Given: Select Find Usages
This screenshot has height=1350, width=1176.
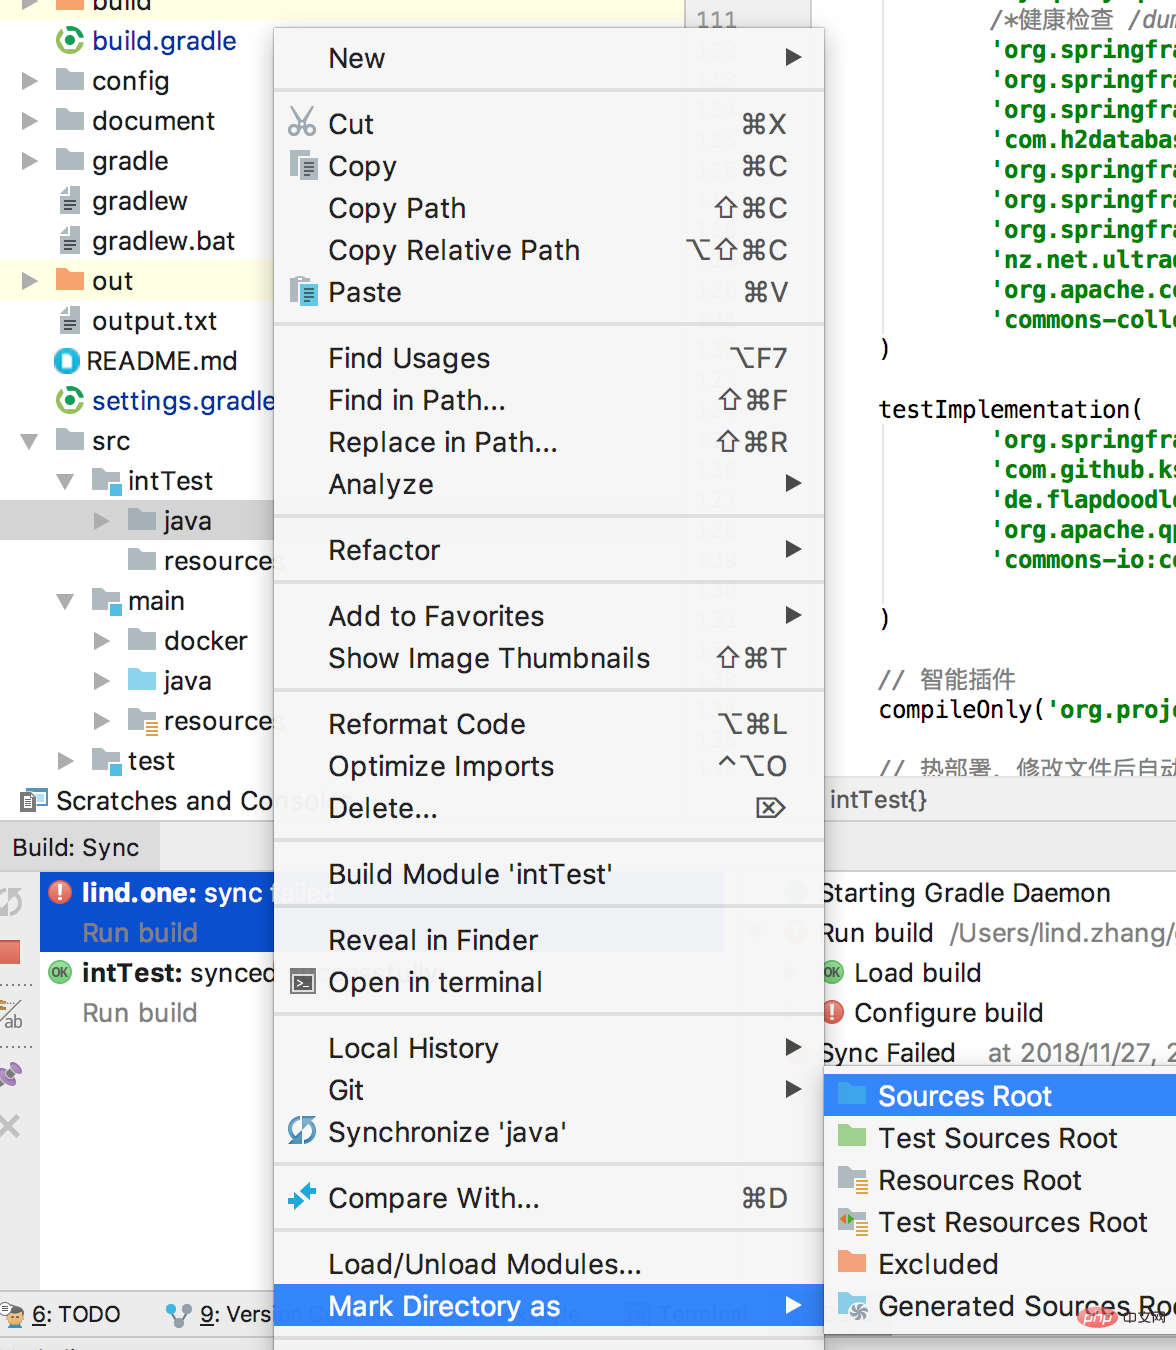Looking at the screenshot, I should coord(549,358).
